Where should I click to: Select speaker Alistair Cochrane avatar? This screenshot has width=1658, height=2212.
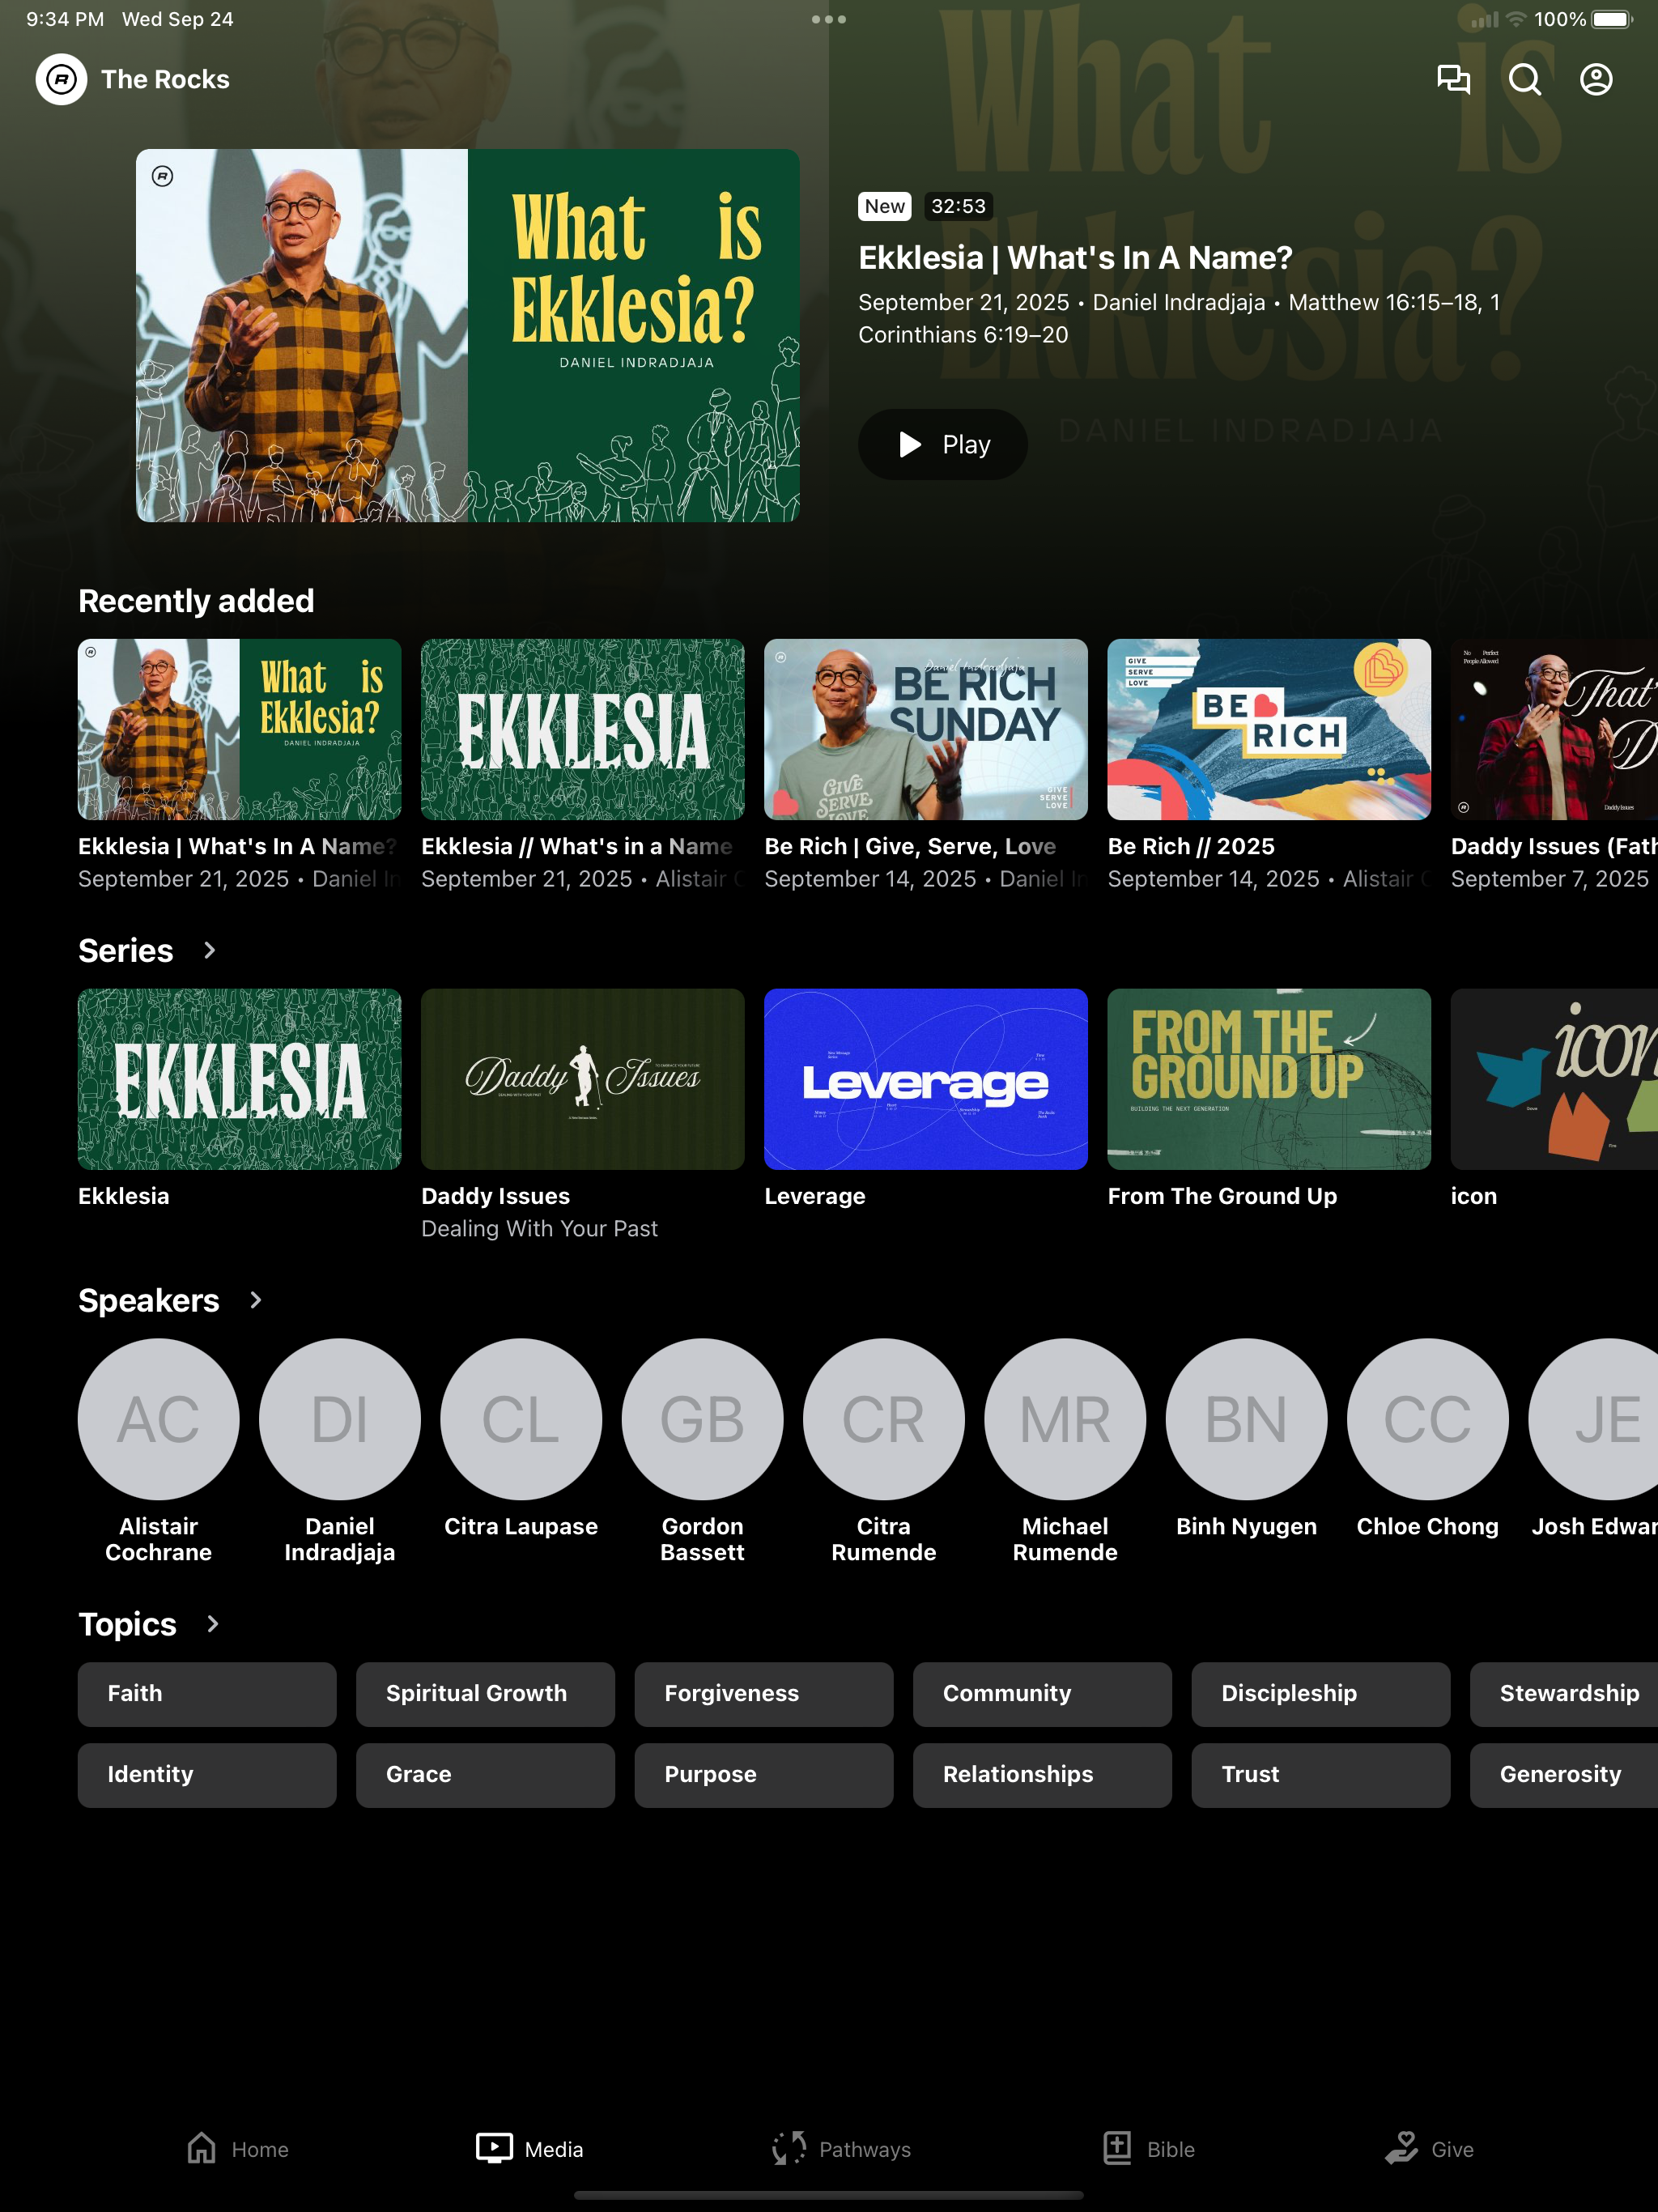[x=159, y=1419]
